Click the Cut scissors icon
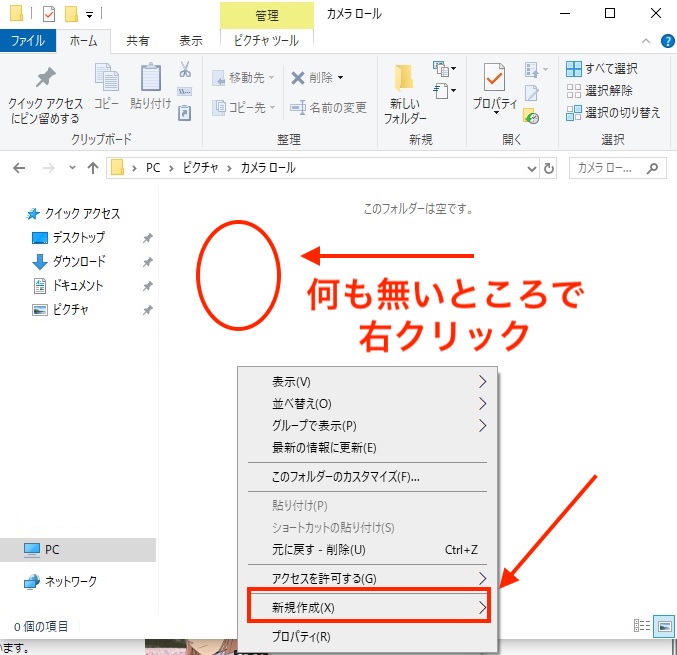 185,70
